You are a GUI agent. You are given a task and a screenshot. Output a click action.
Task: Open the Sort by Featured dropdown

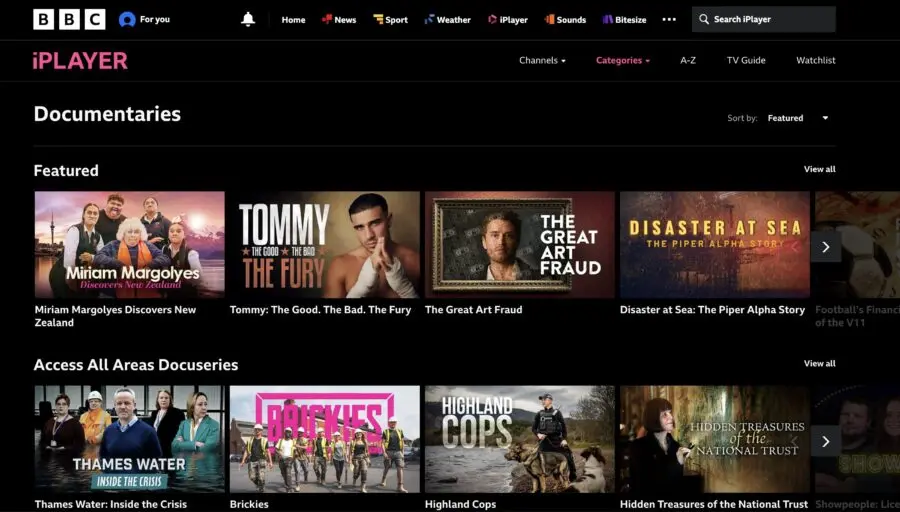(x=798, y=118)
